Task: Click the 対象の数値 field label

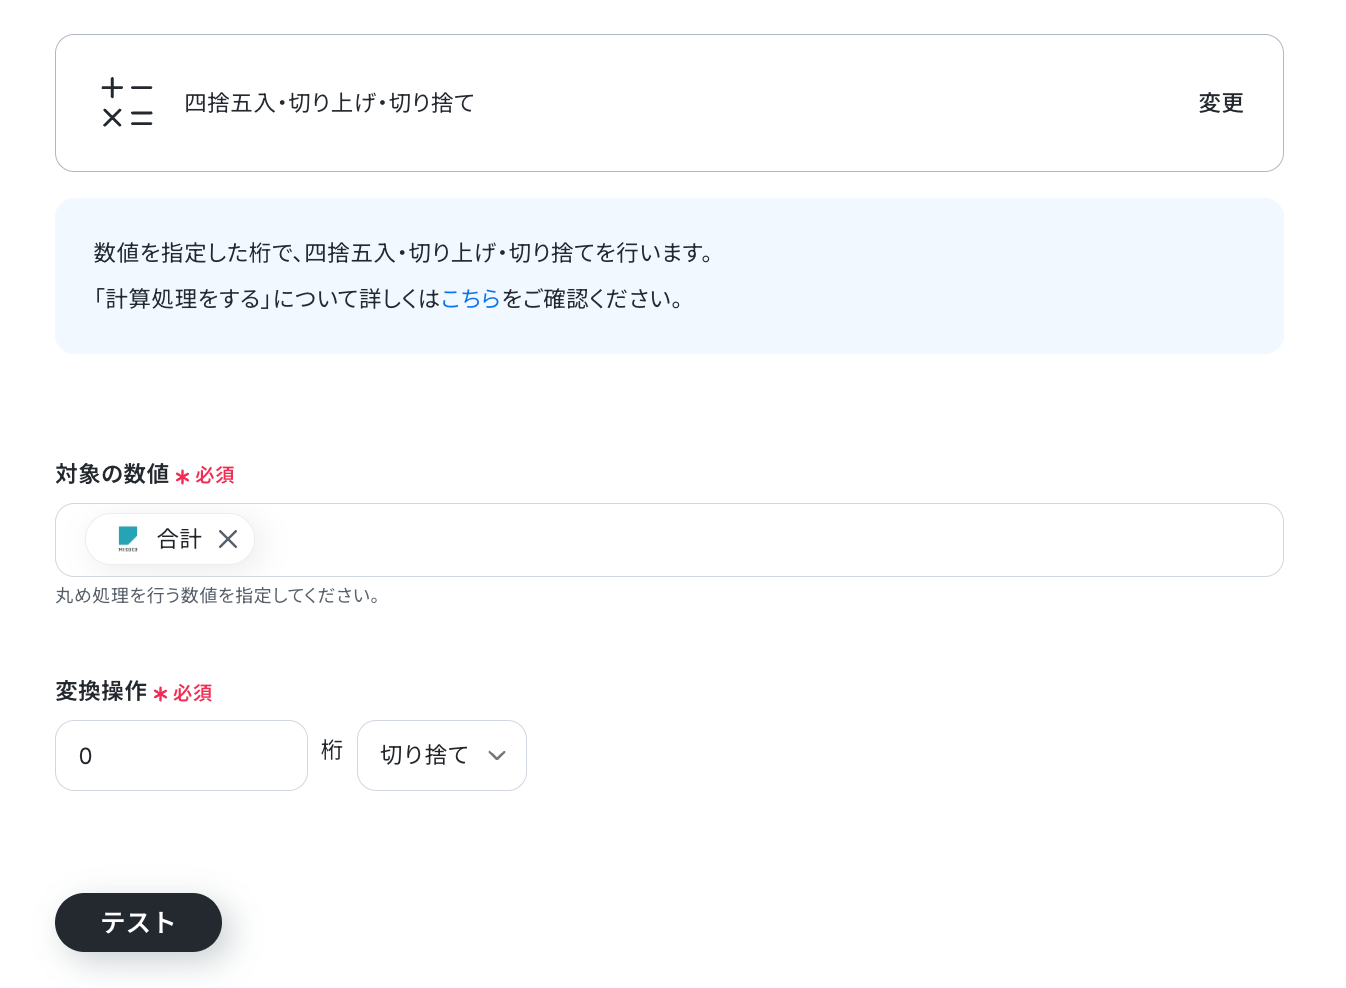Action: click(112, 474)
